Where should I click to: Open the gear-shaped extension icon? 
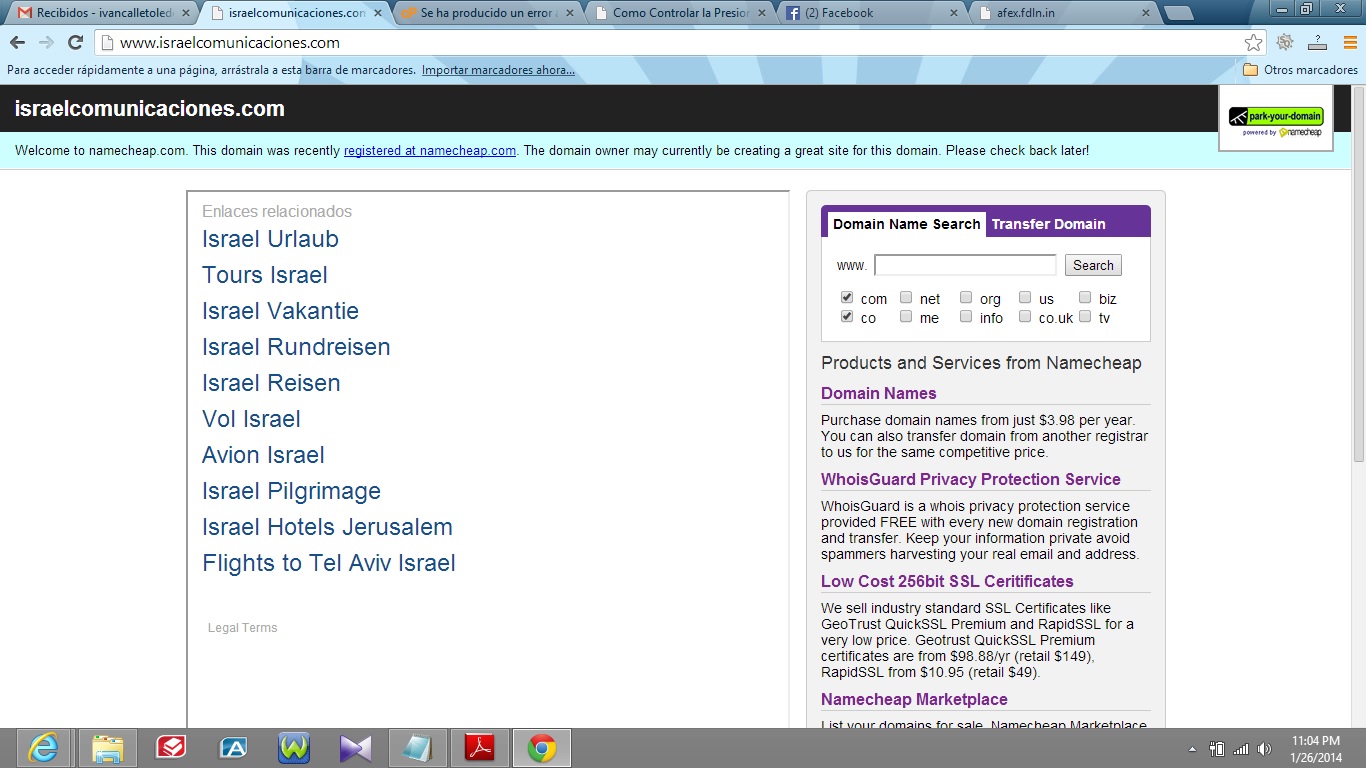(1285, 42)
